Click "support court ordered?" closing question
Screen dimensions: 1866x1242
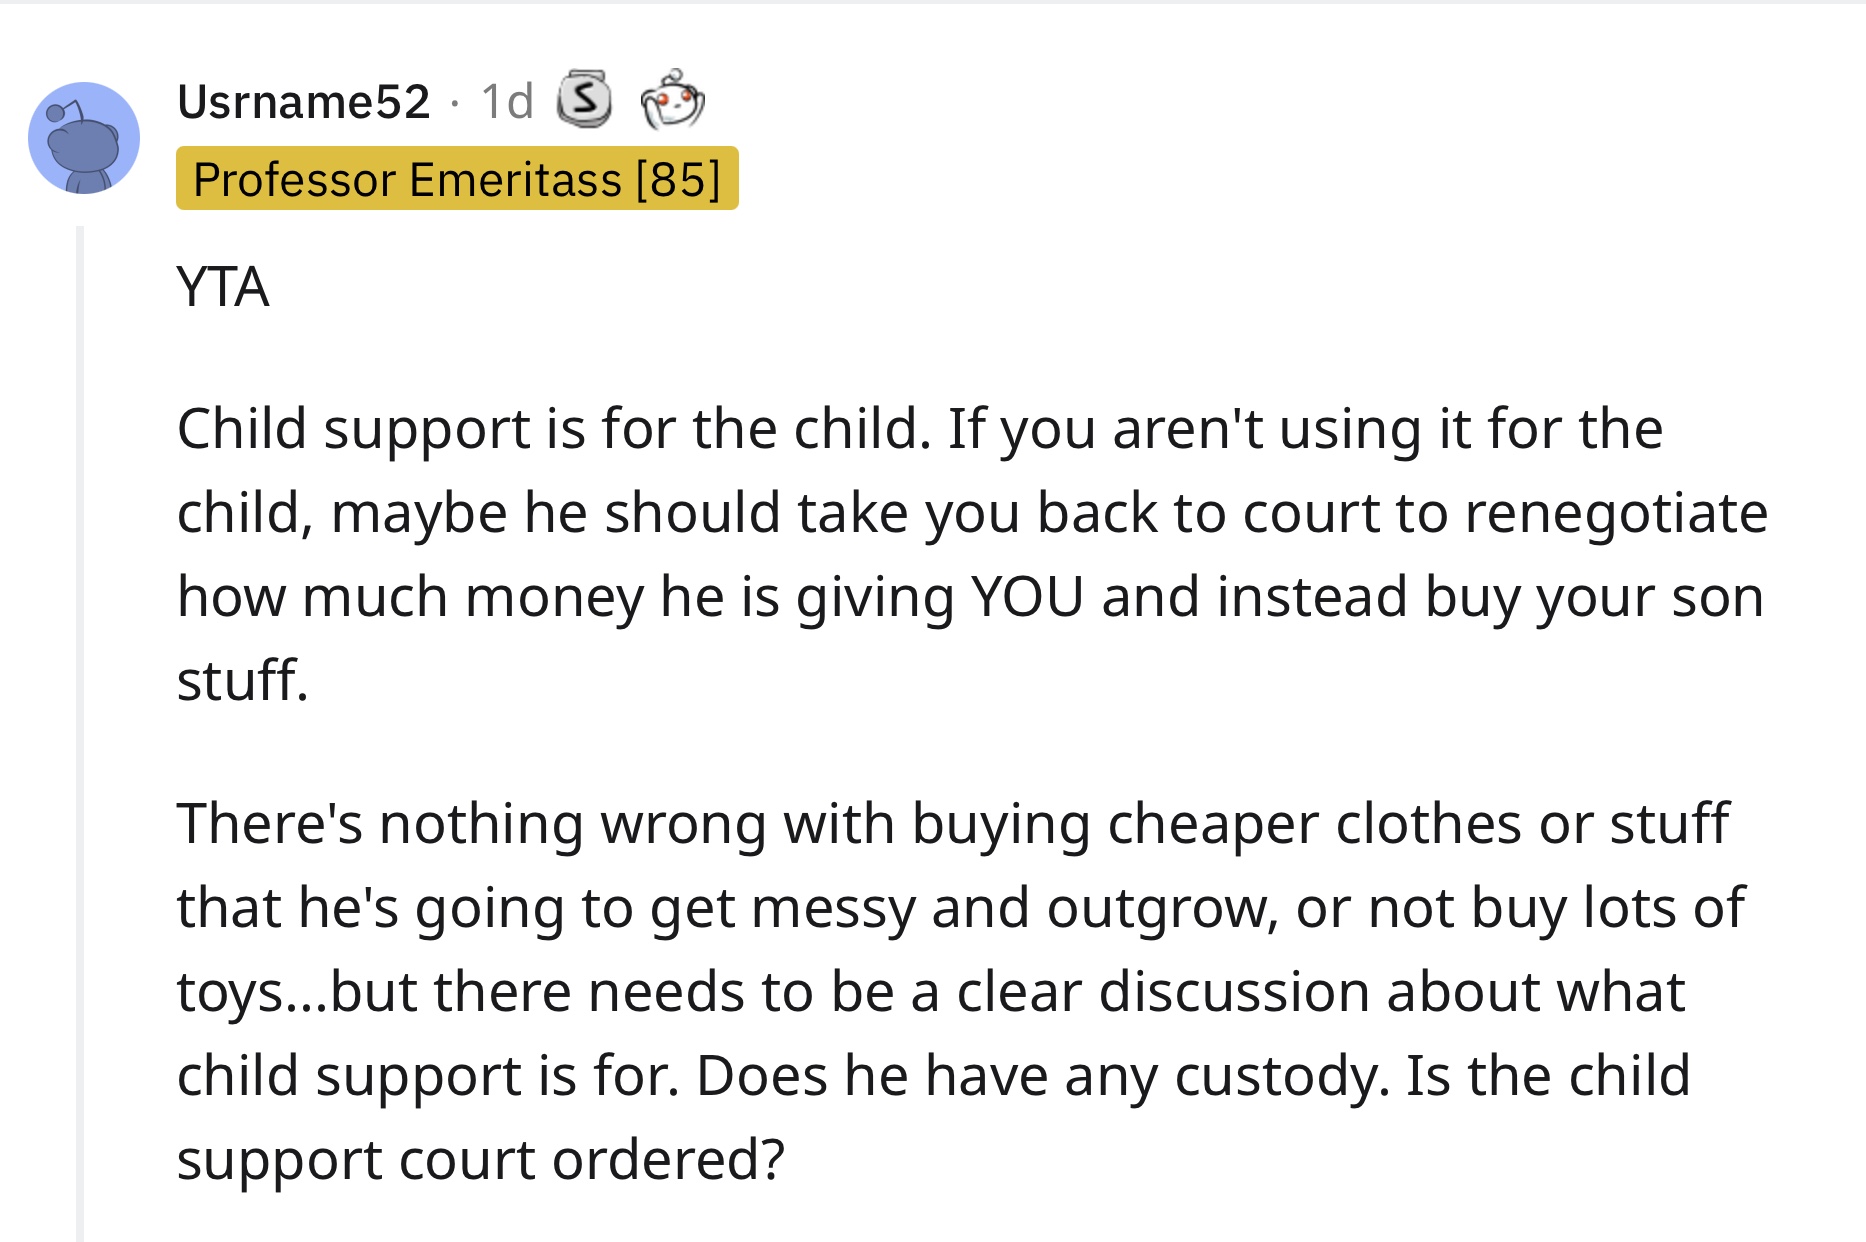[481, 1161]
